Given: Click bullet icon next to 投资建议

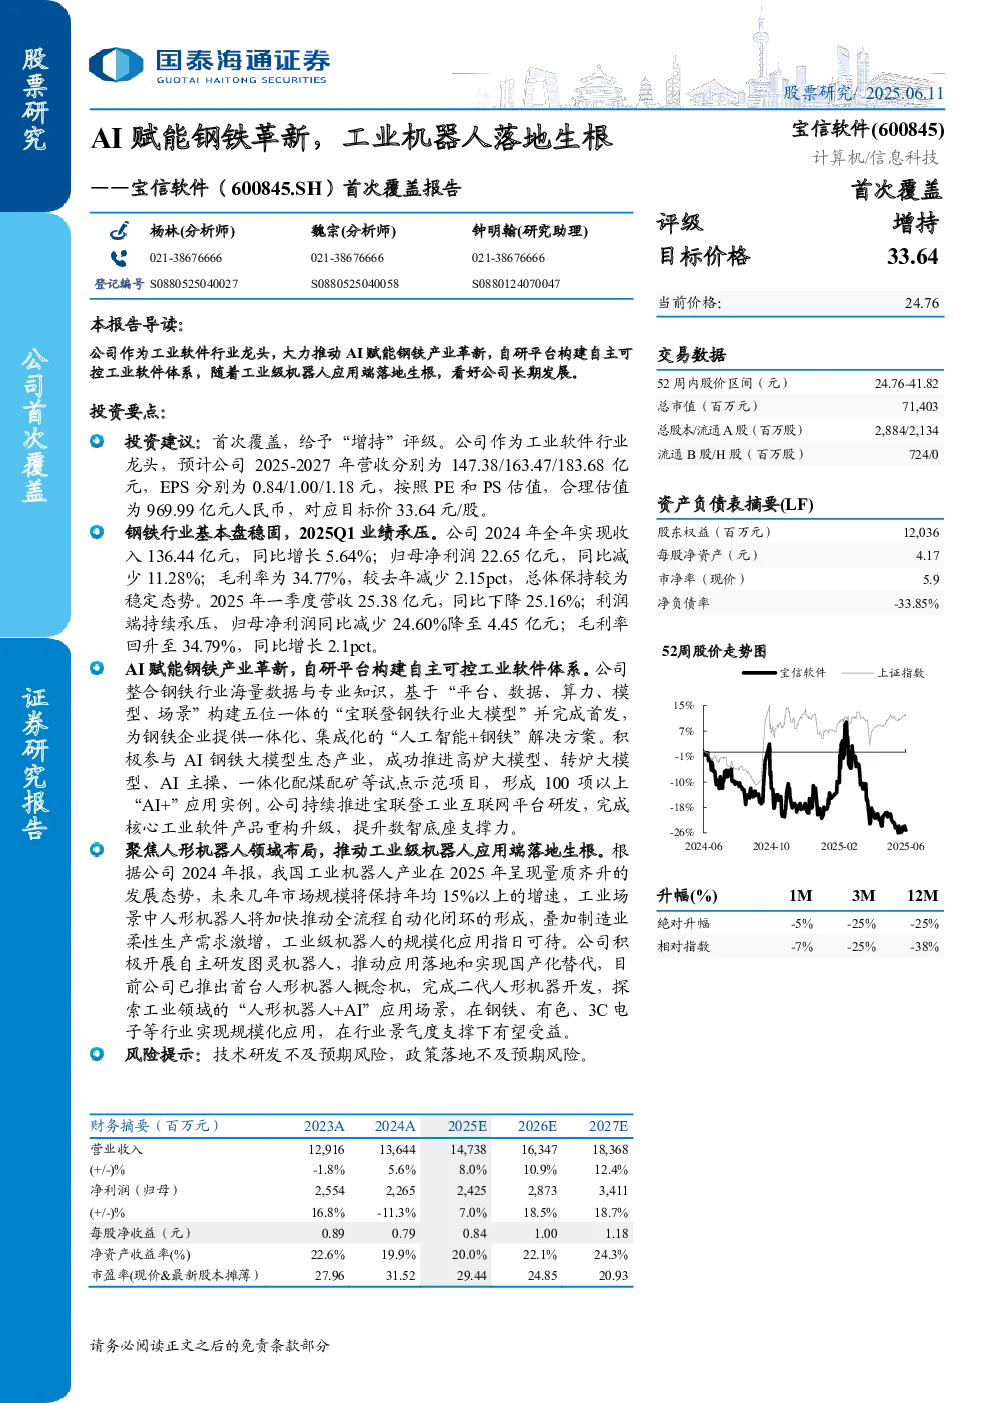Looking at the screenshot, I should (x=97, y=441).
